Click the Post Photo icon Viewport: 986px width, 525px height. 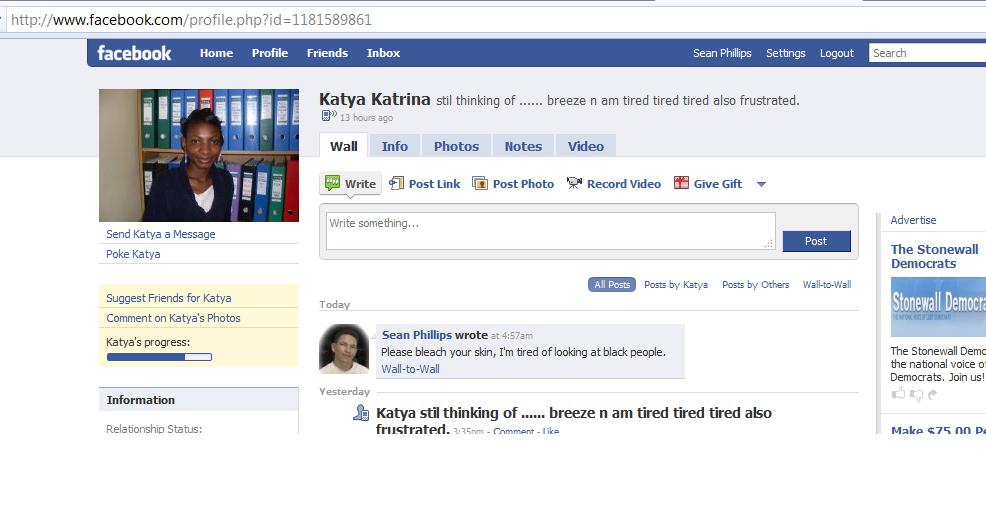point(480,183)
